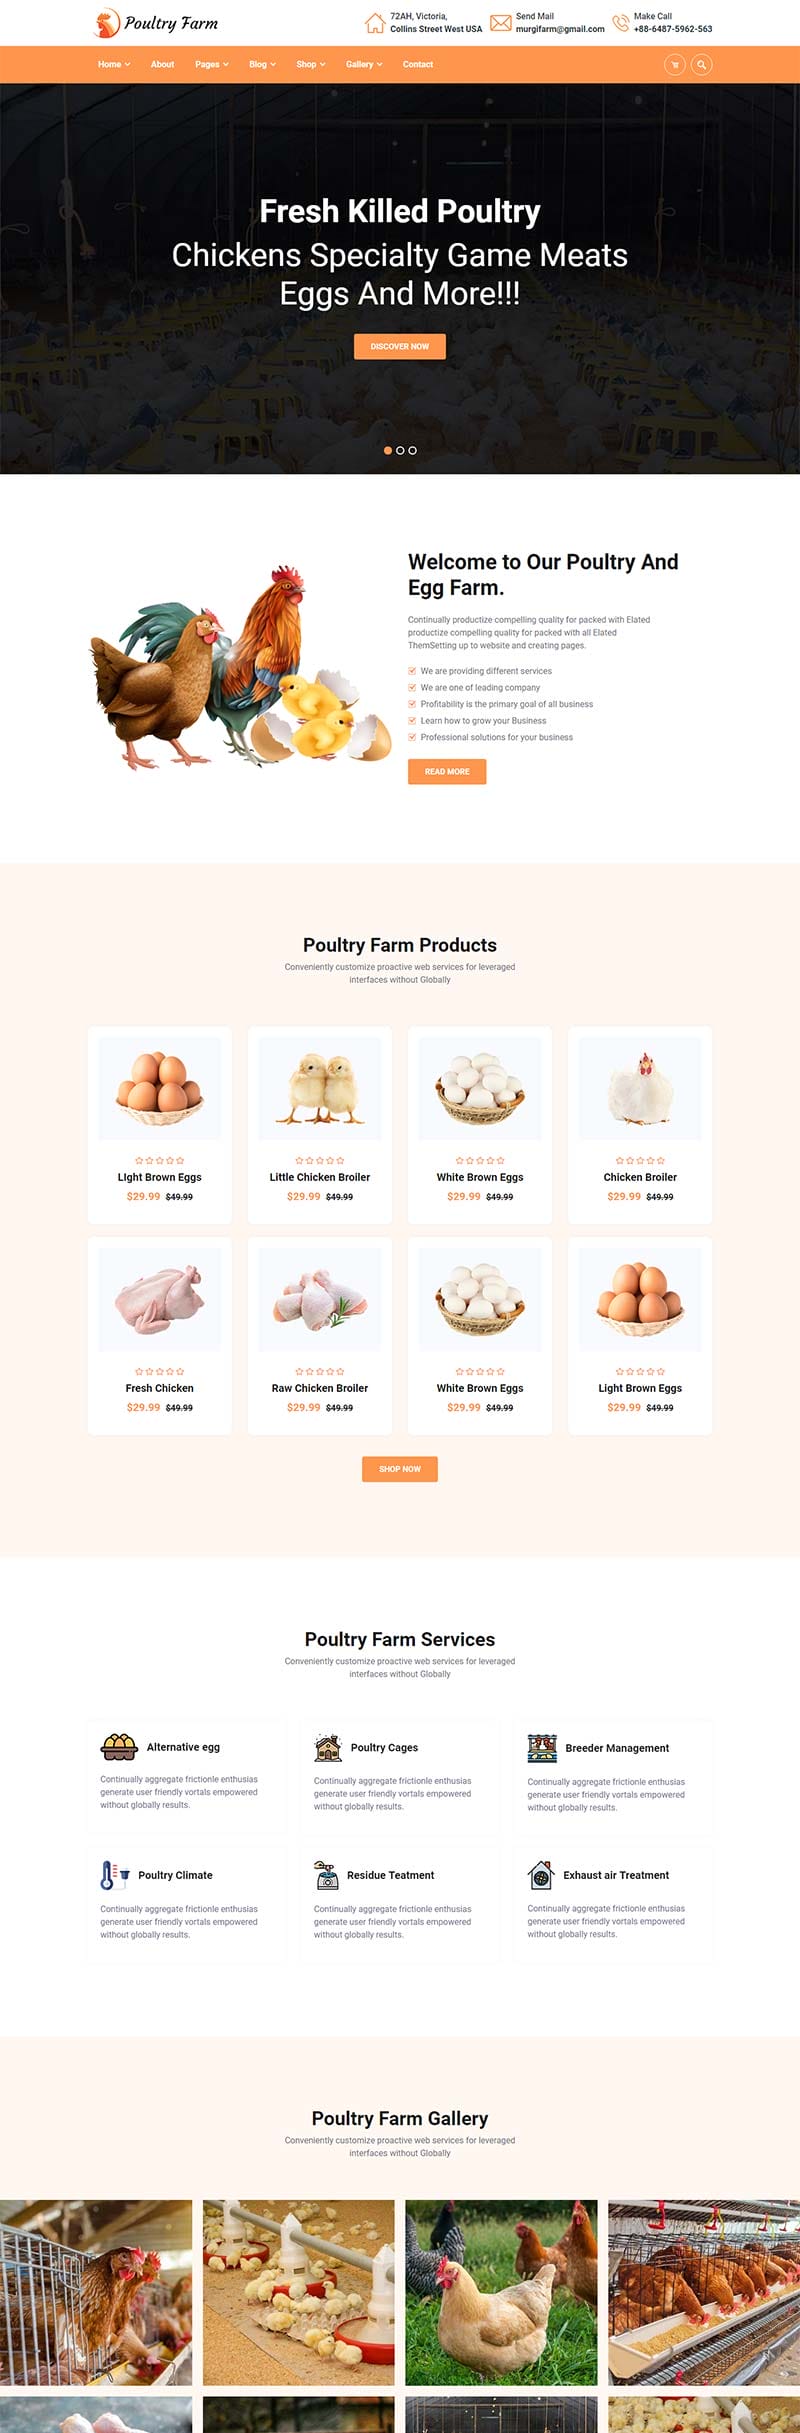Click the Alternative egg tray icon
The width and height of the screenshot is (800, 2433).
point(119,1746)
